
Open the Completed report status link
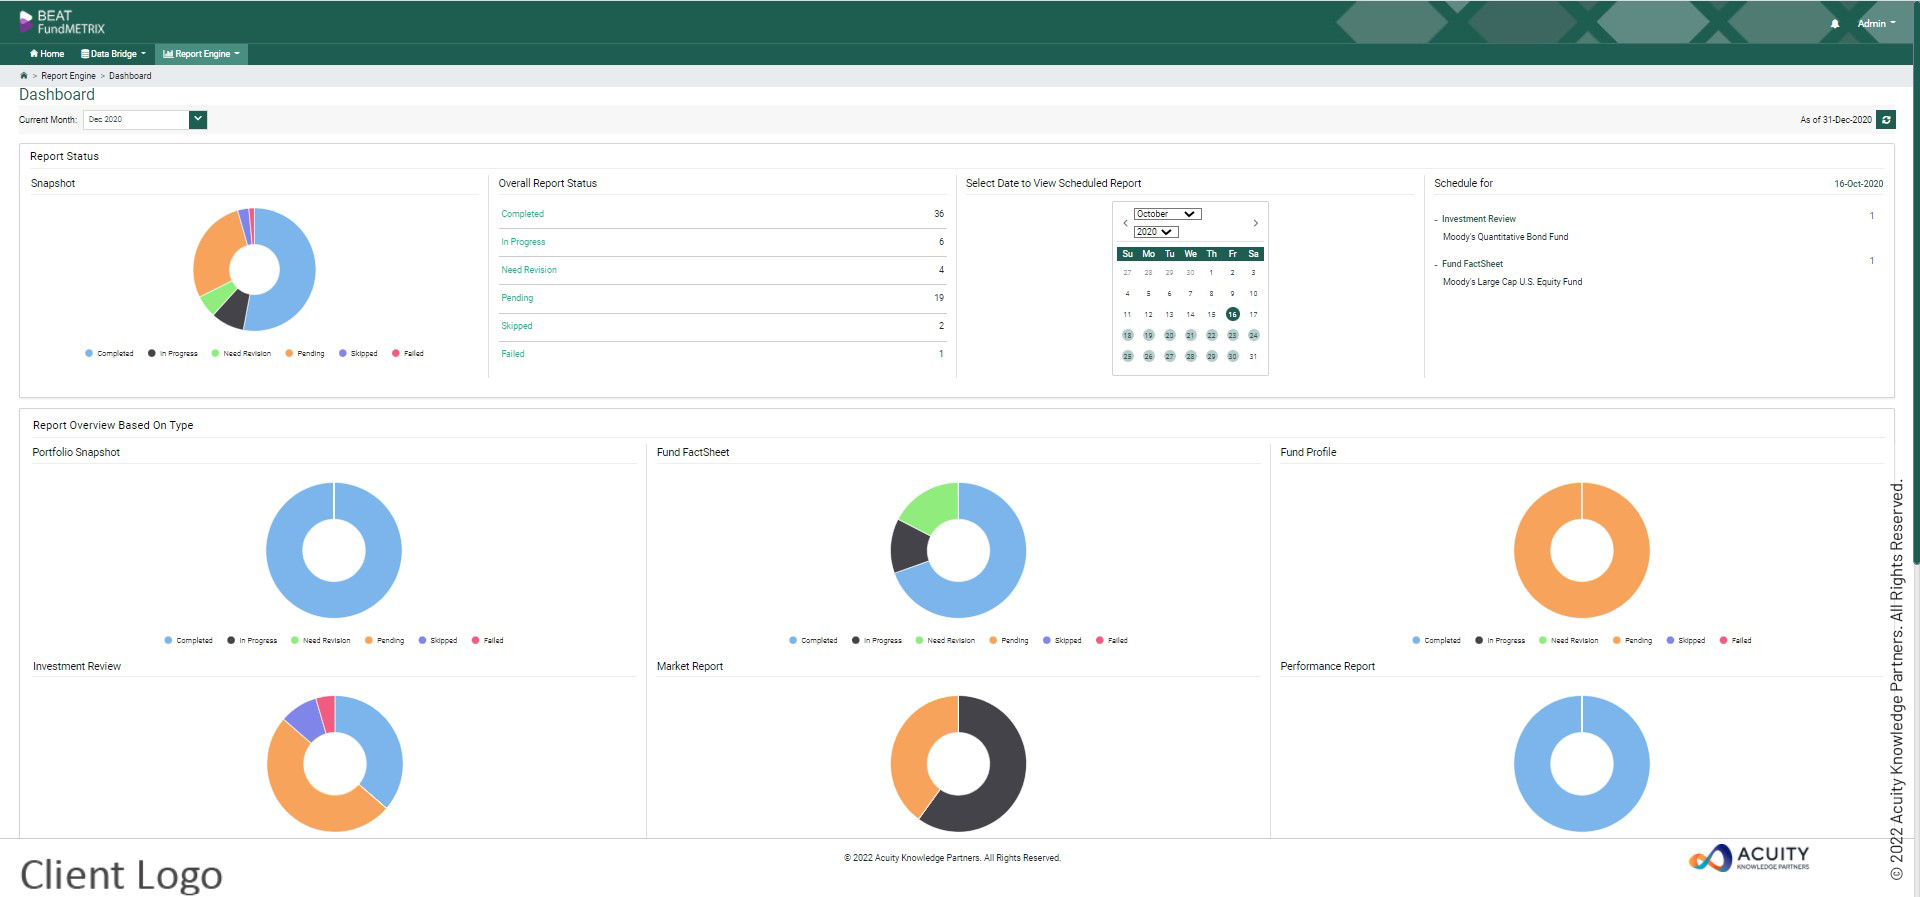point(522,214)
